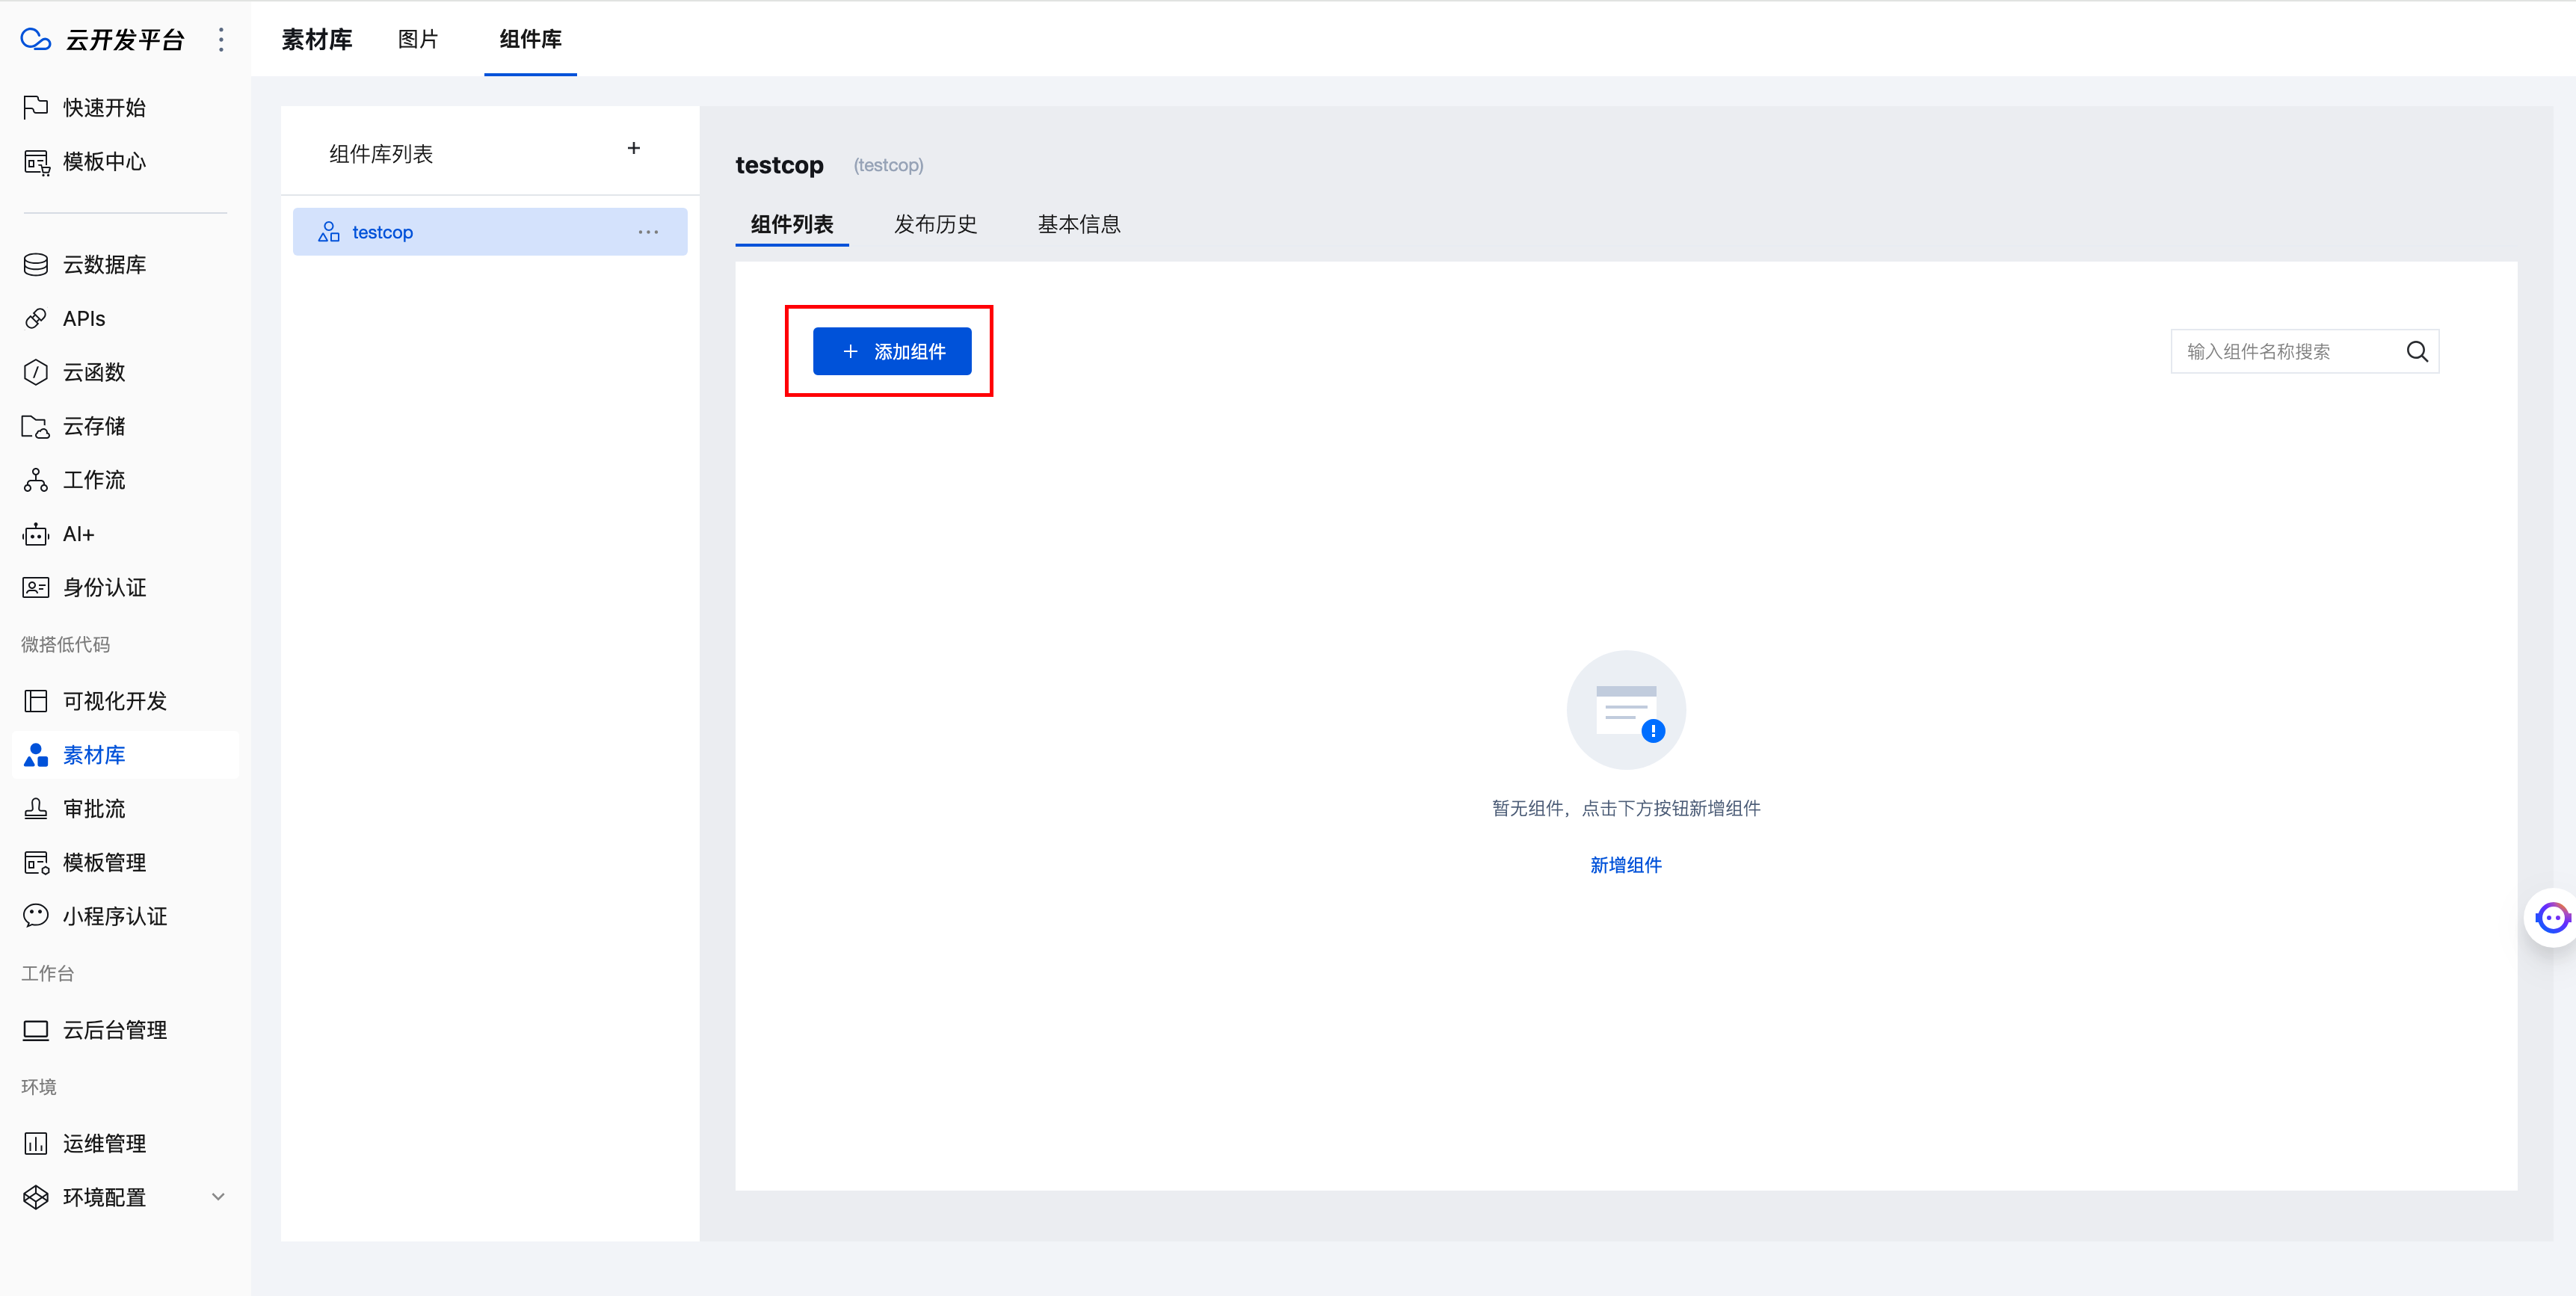Open the AI+ sidebar item
This screenshot has width=2576, height=1296.
(x=78, y=534)
